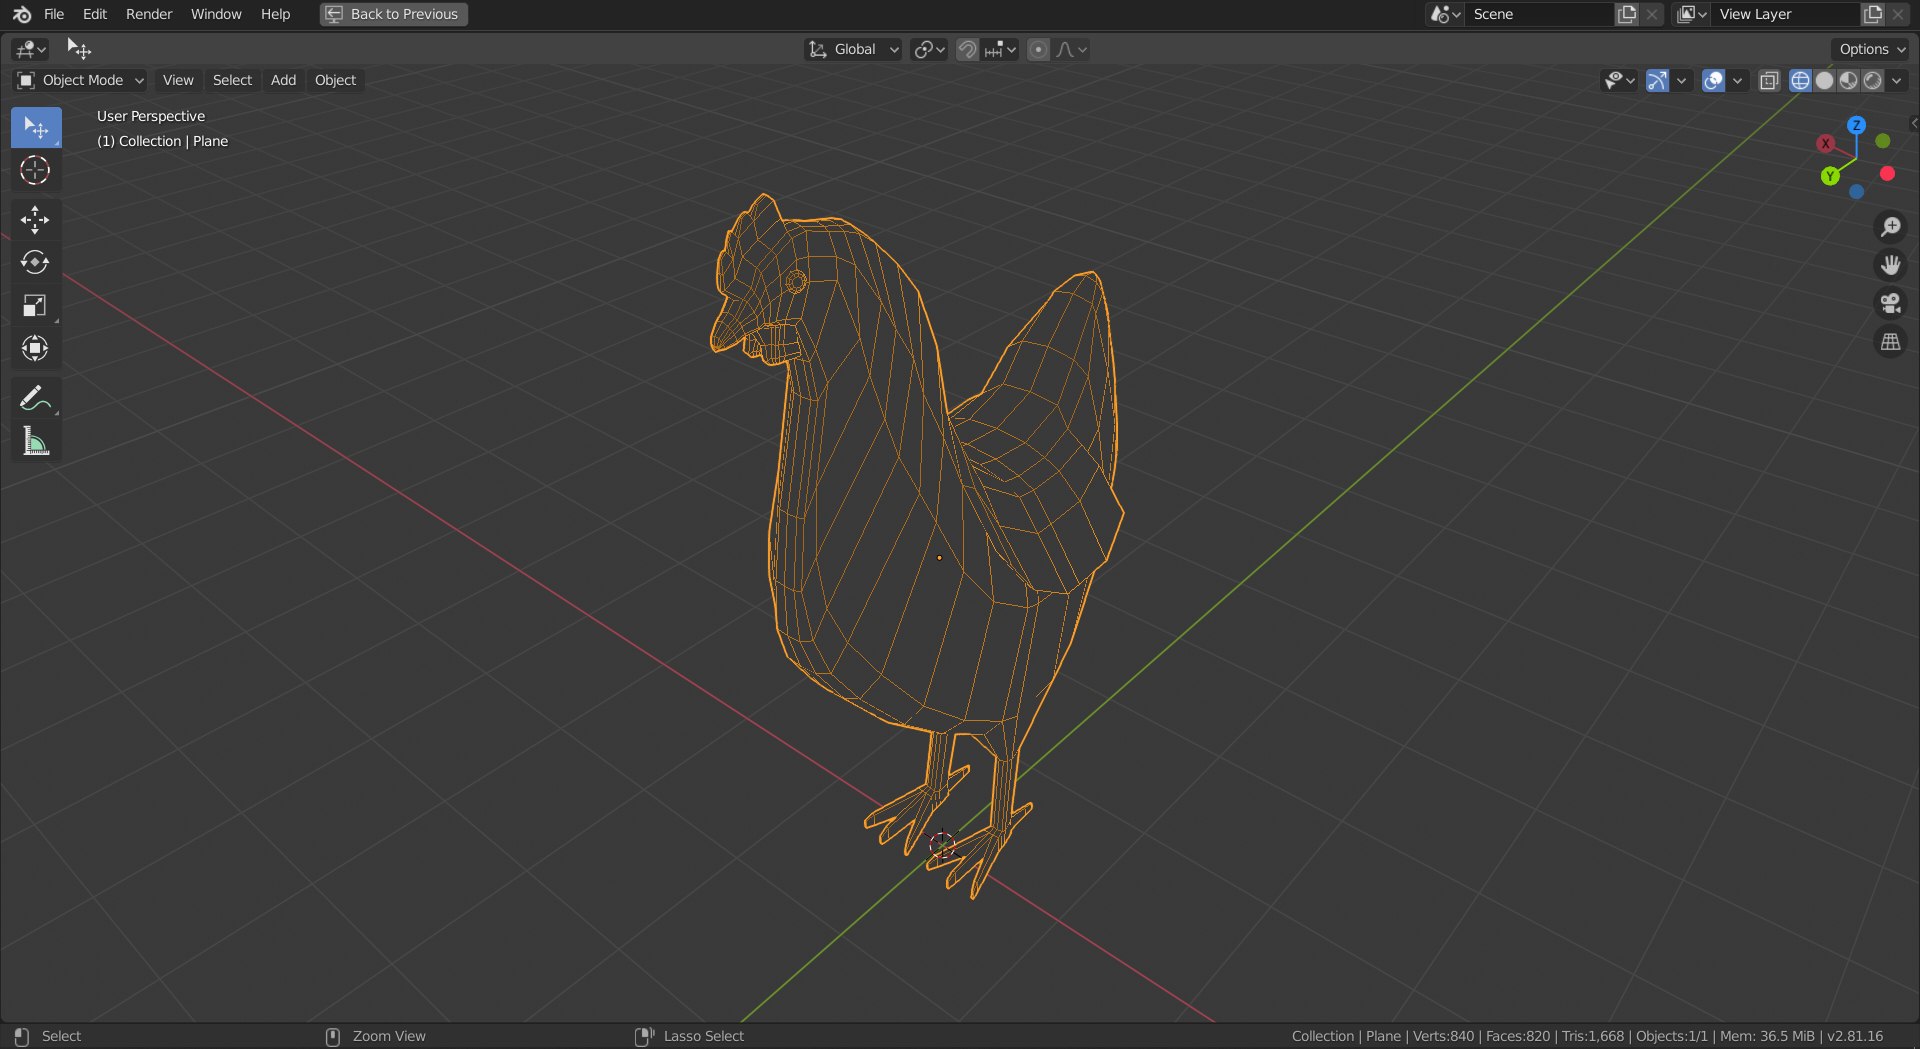Screen dimensions: 1920x1049
Task: Open the viewport View menu
Action: [x=178, y=80]
